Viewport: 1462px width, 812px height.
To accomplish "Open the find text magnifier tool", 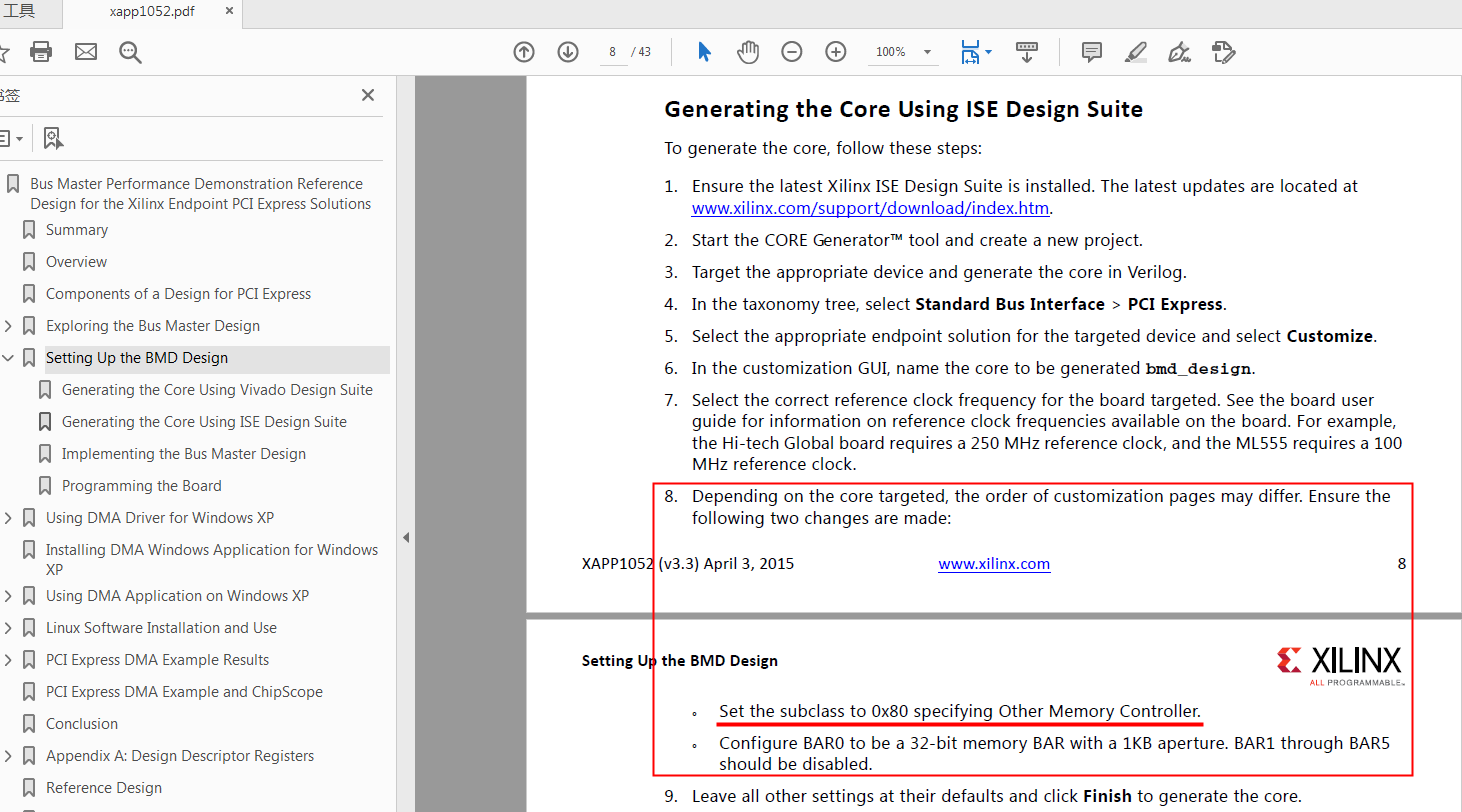I will [x=130, y=52].
